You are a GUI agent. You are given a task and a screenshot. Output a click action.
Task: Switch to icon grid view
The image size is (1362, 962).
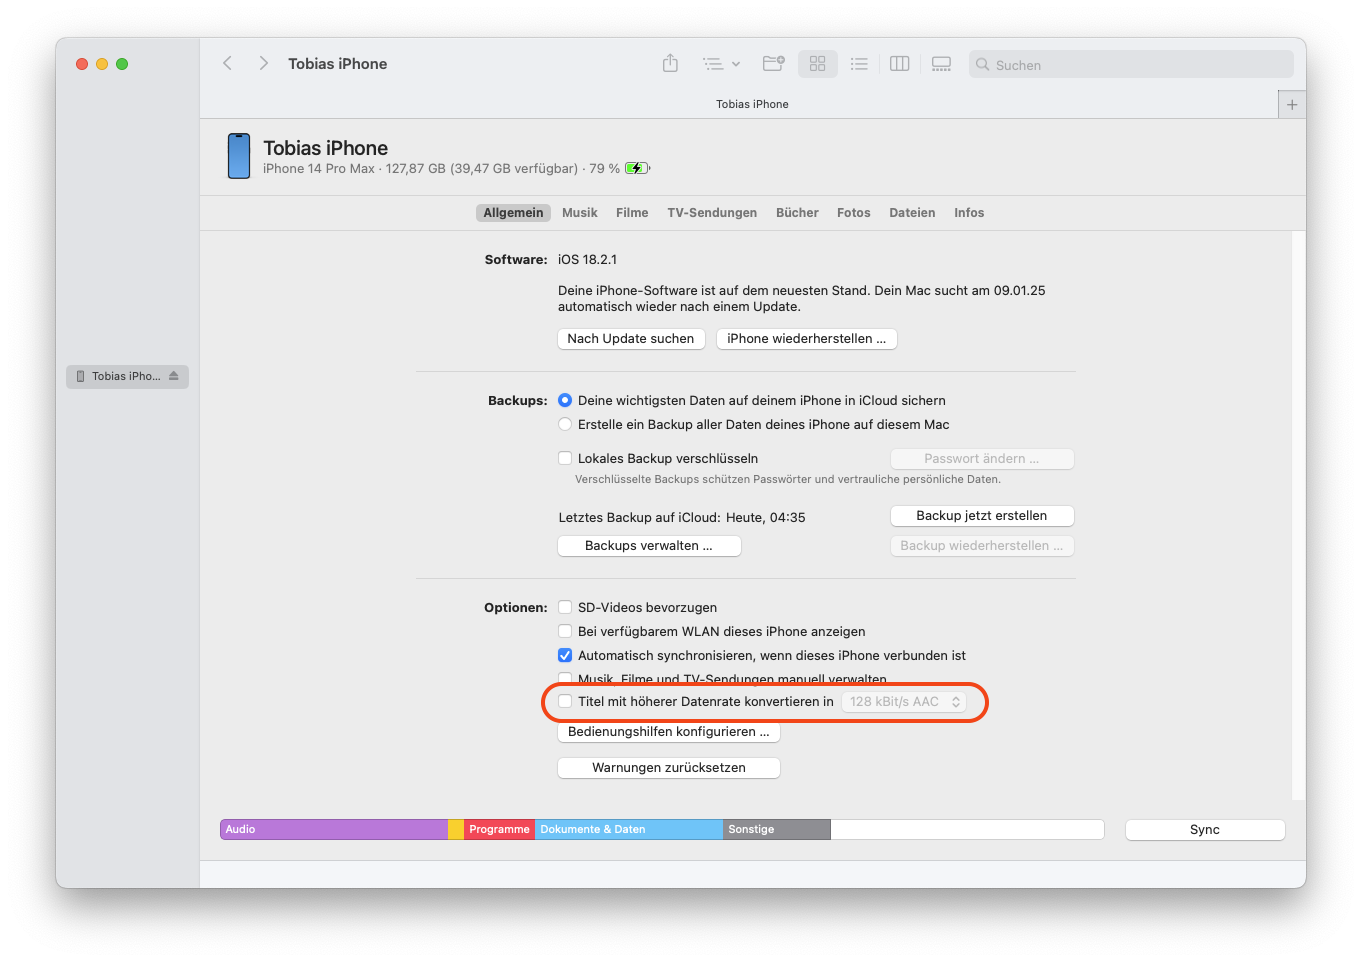click(x=817, y=64)
